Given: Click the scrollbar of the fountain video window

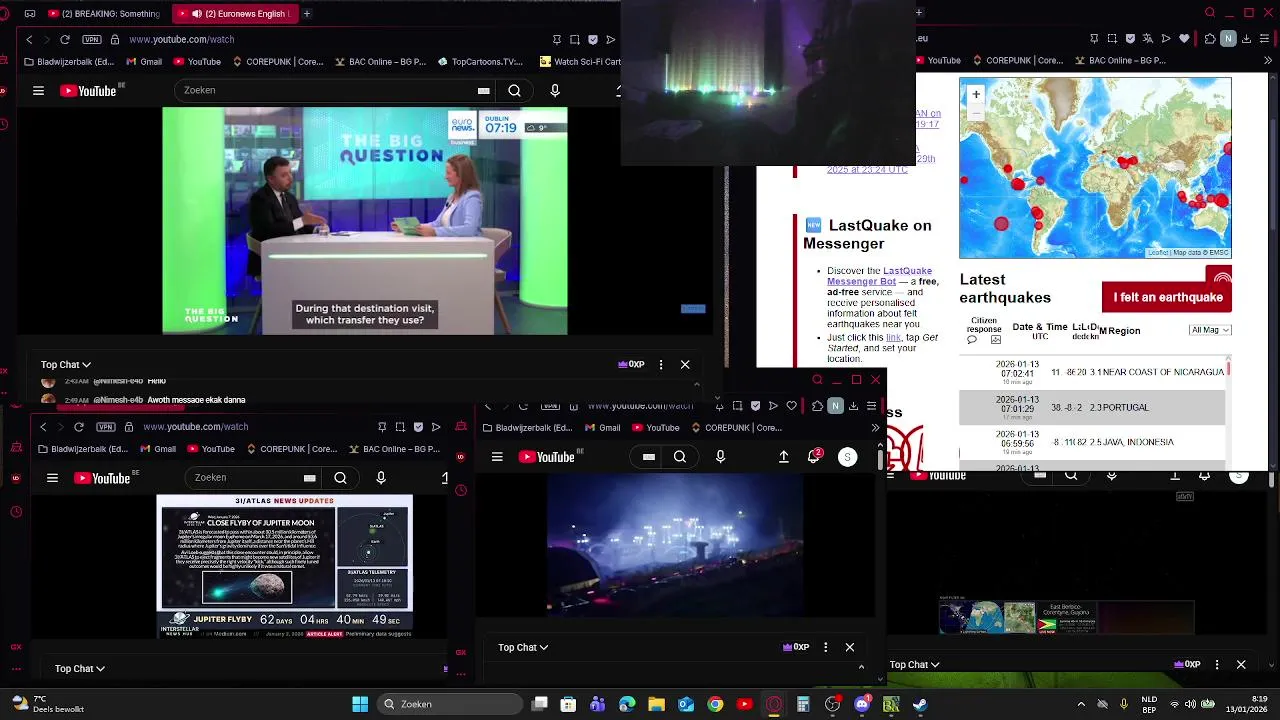Looking at the screenshot, I should click(x=881, y=460).
